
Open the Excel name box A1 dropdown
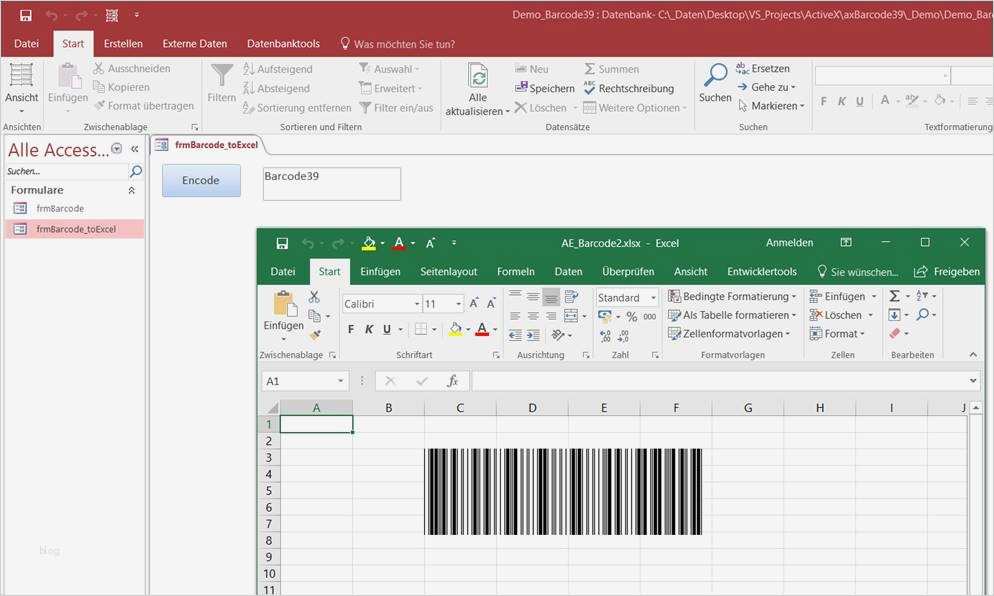(340, 381)
